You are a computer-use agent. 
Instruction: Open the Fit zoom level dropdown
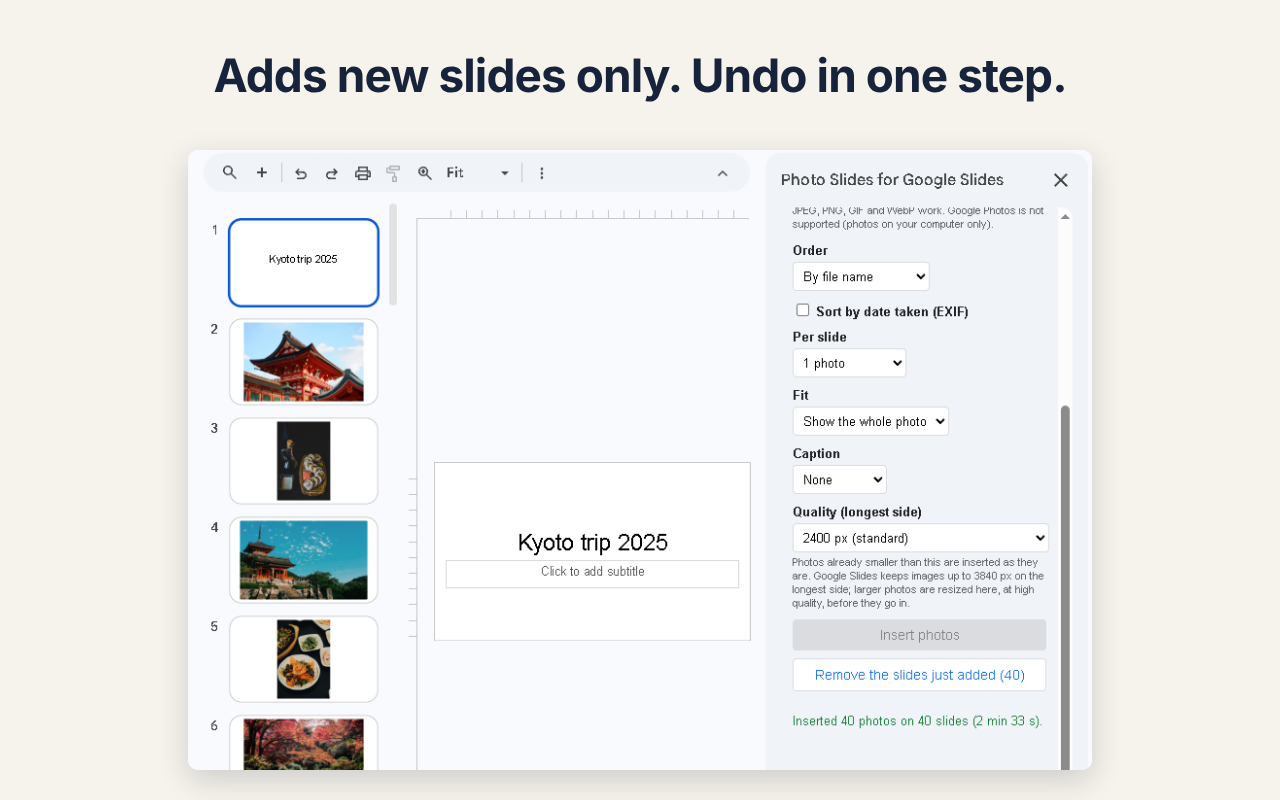478,173
